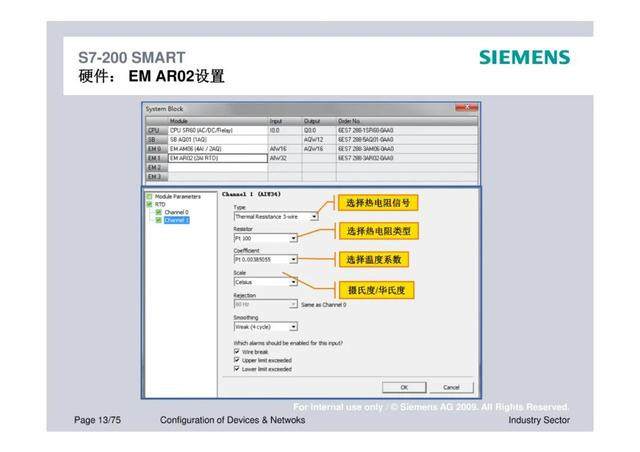Select the RTD tree node

[x=160, y=204]
